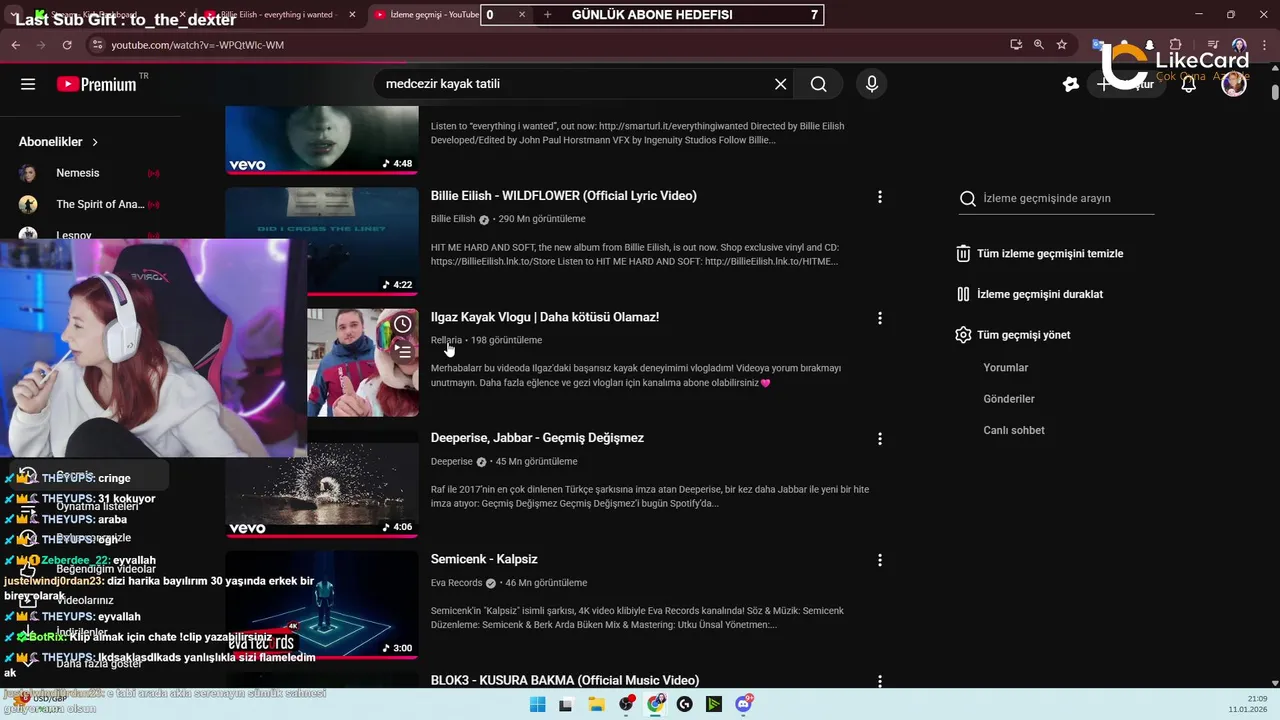Open the Windows Start menu

tap(537, 704)
